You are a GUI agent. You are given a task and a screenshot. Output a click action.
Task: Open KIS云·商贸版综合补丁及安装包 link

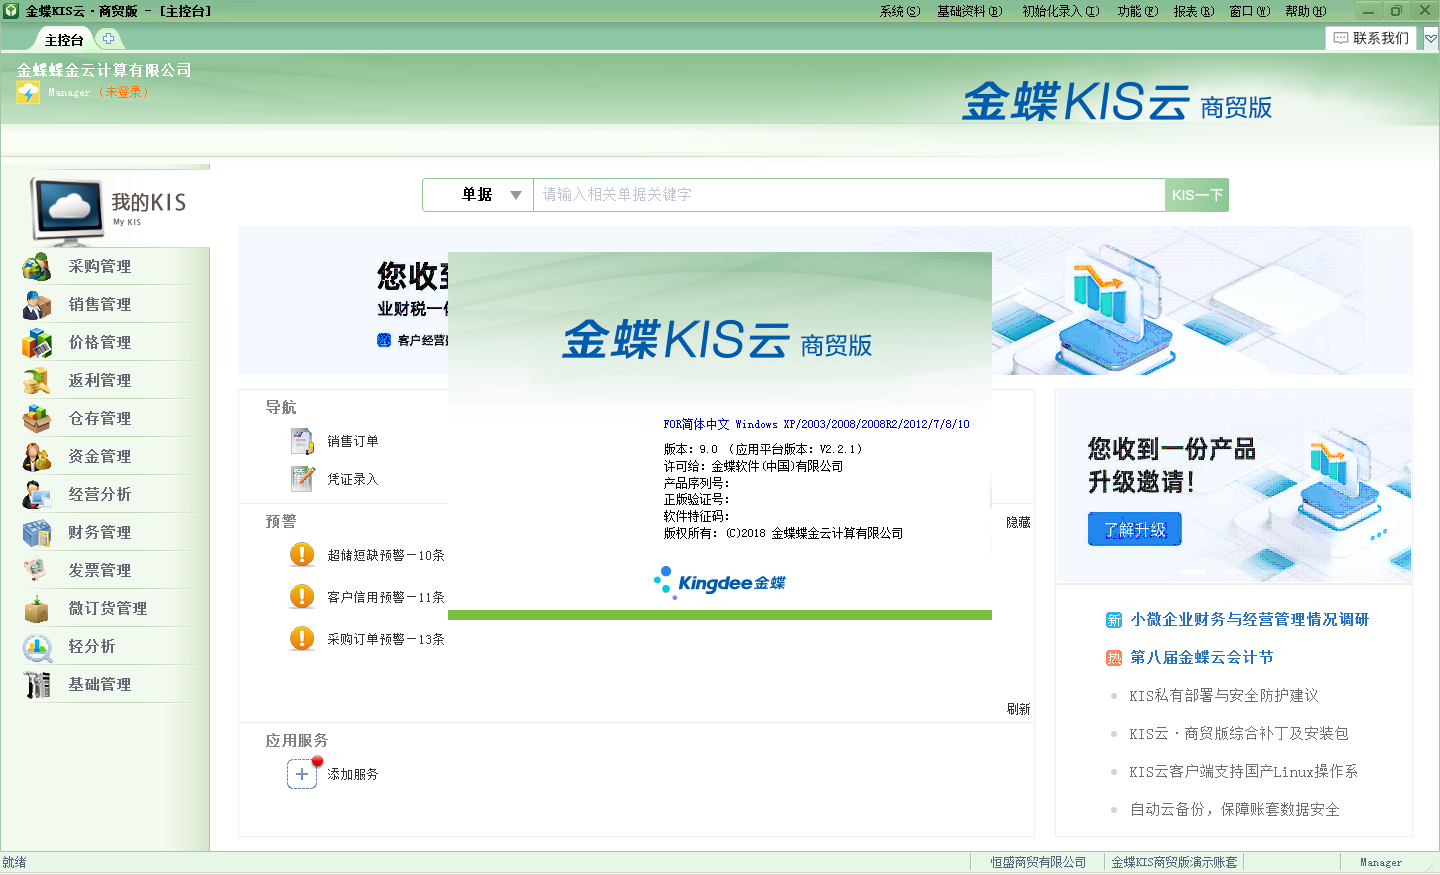pyautogui.click(x=1239, y=734)
